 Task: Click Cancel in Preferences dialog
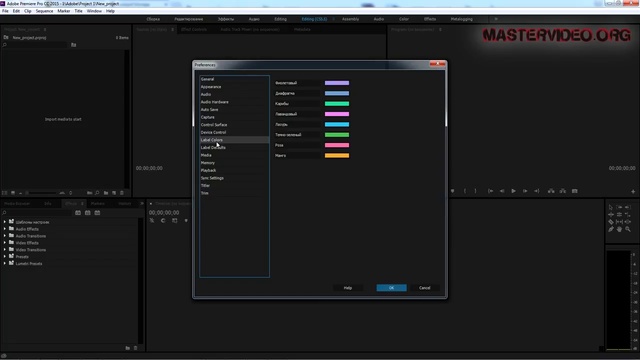click(424, 288)
